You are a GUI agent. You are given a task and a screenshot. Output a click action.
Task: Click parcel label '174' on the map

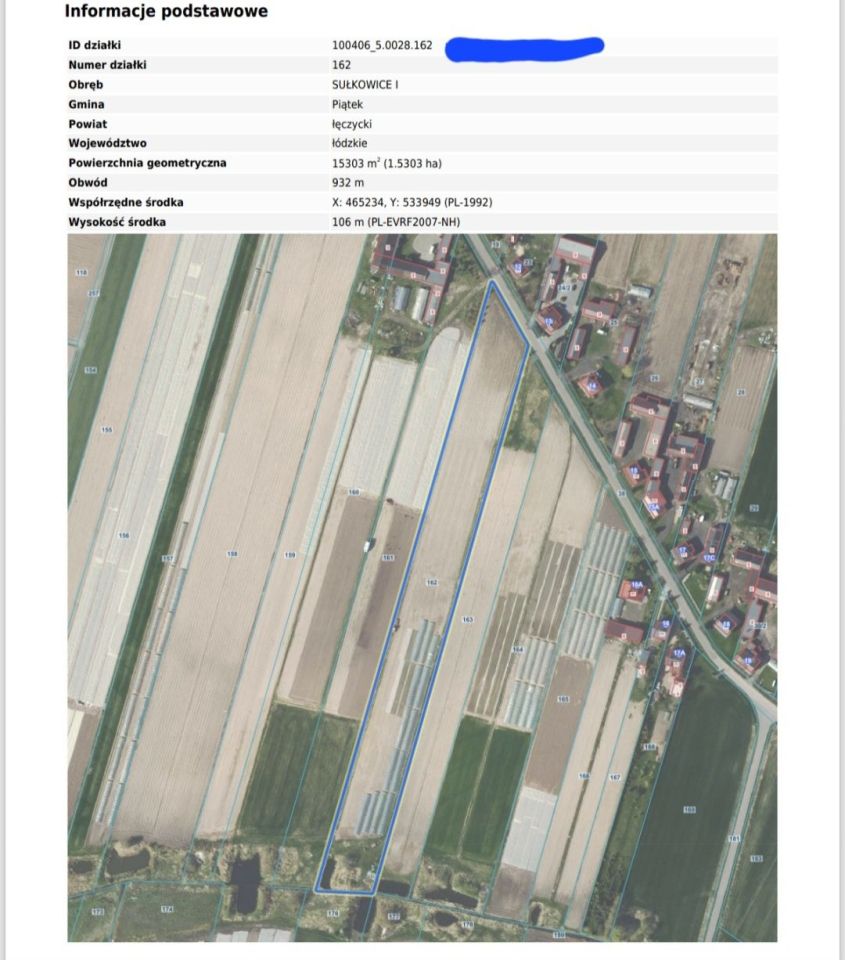coord(167,910)
